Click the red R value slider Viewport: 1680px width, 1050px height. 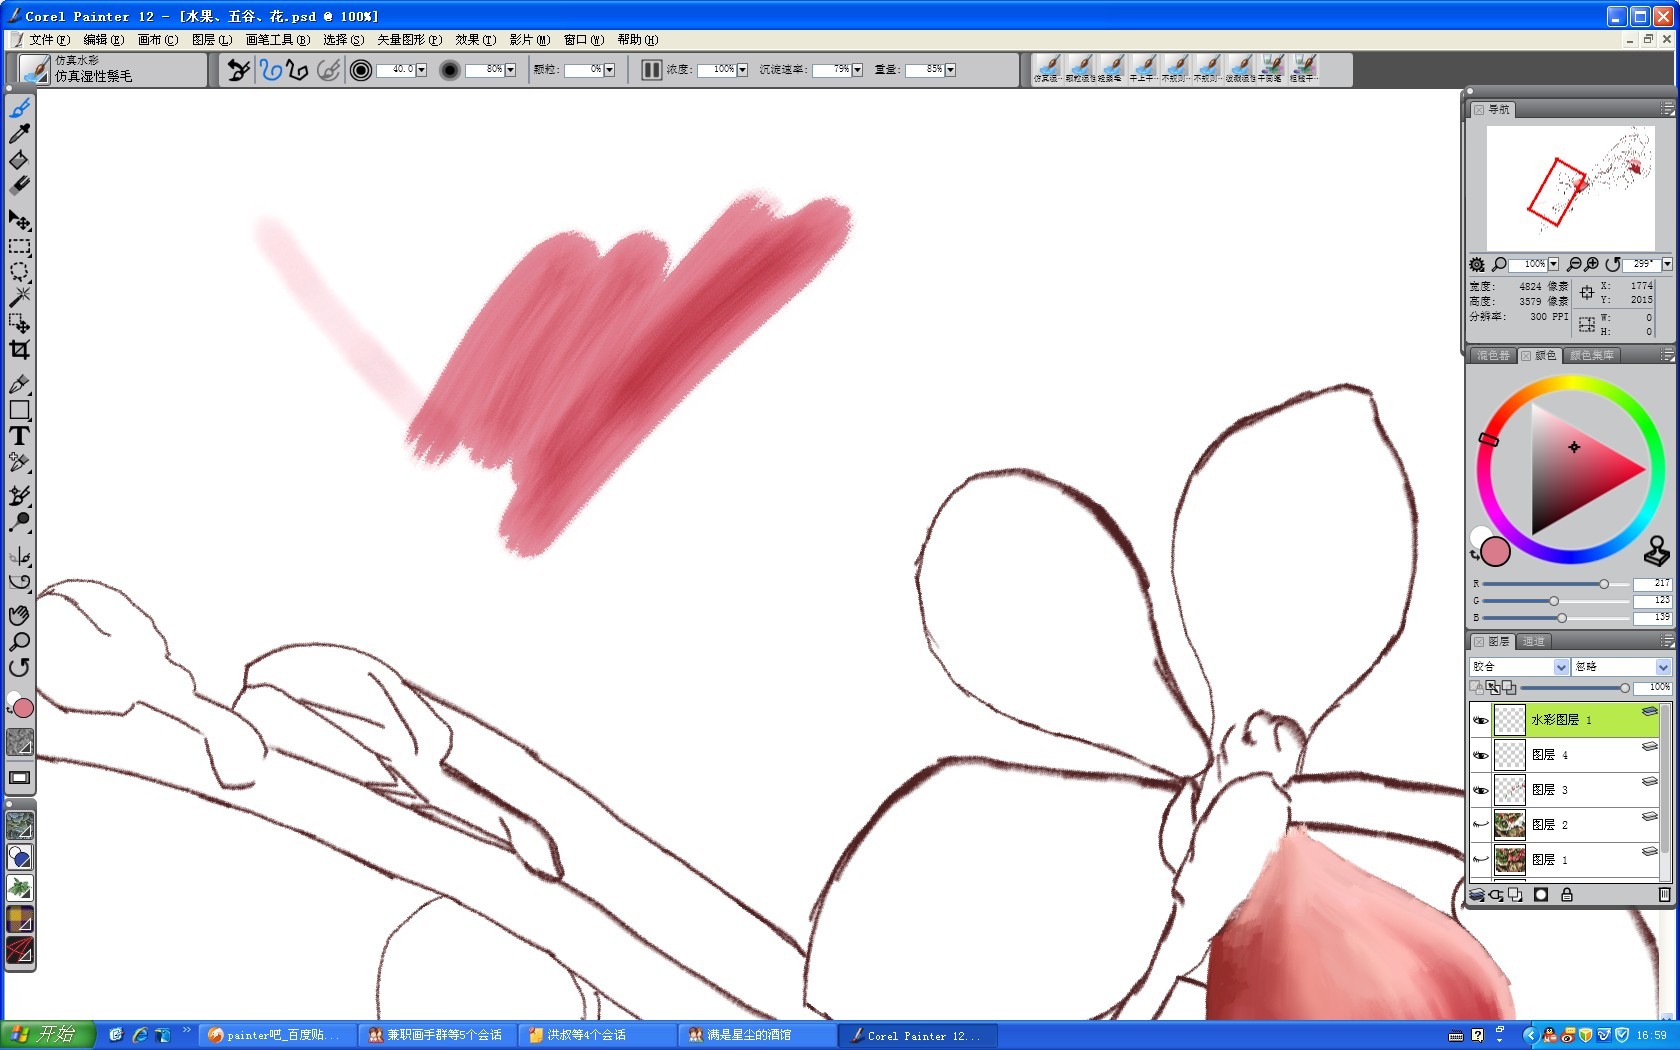(x=1555, y=584)
